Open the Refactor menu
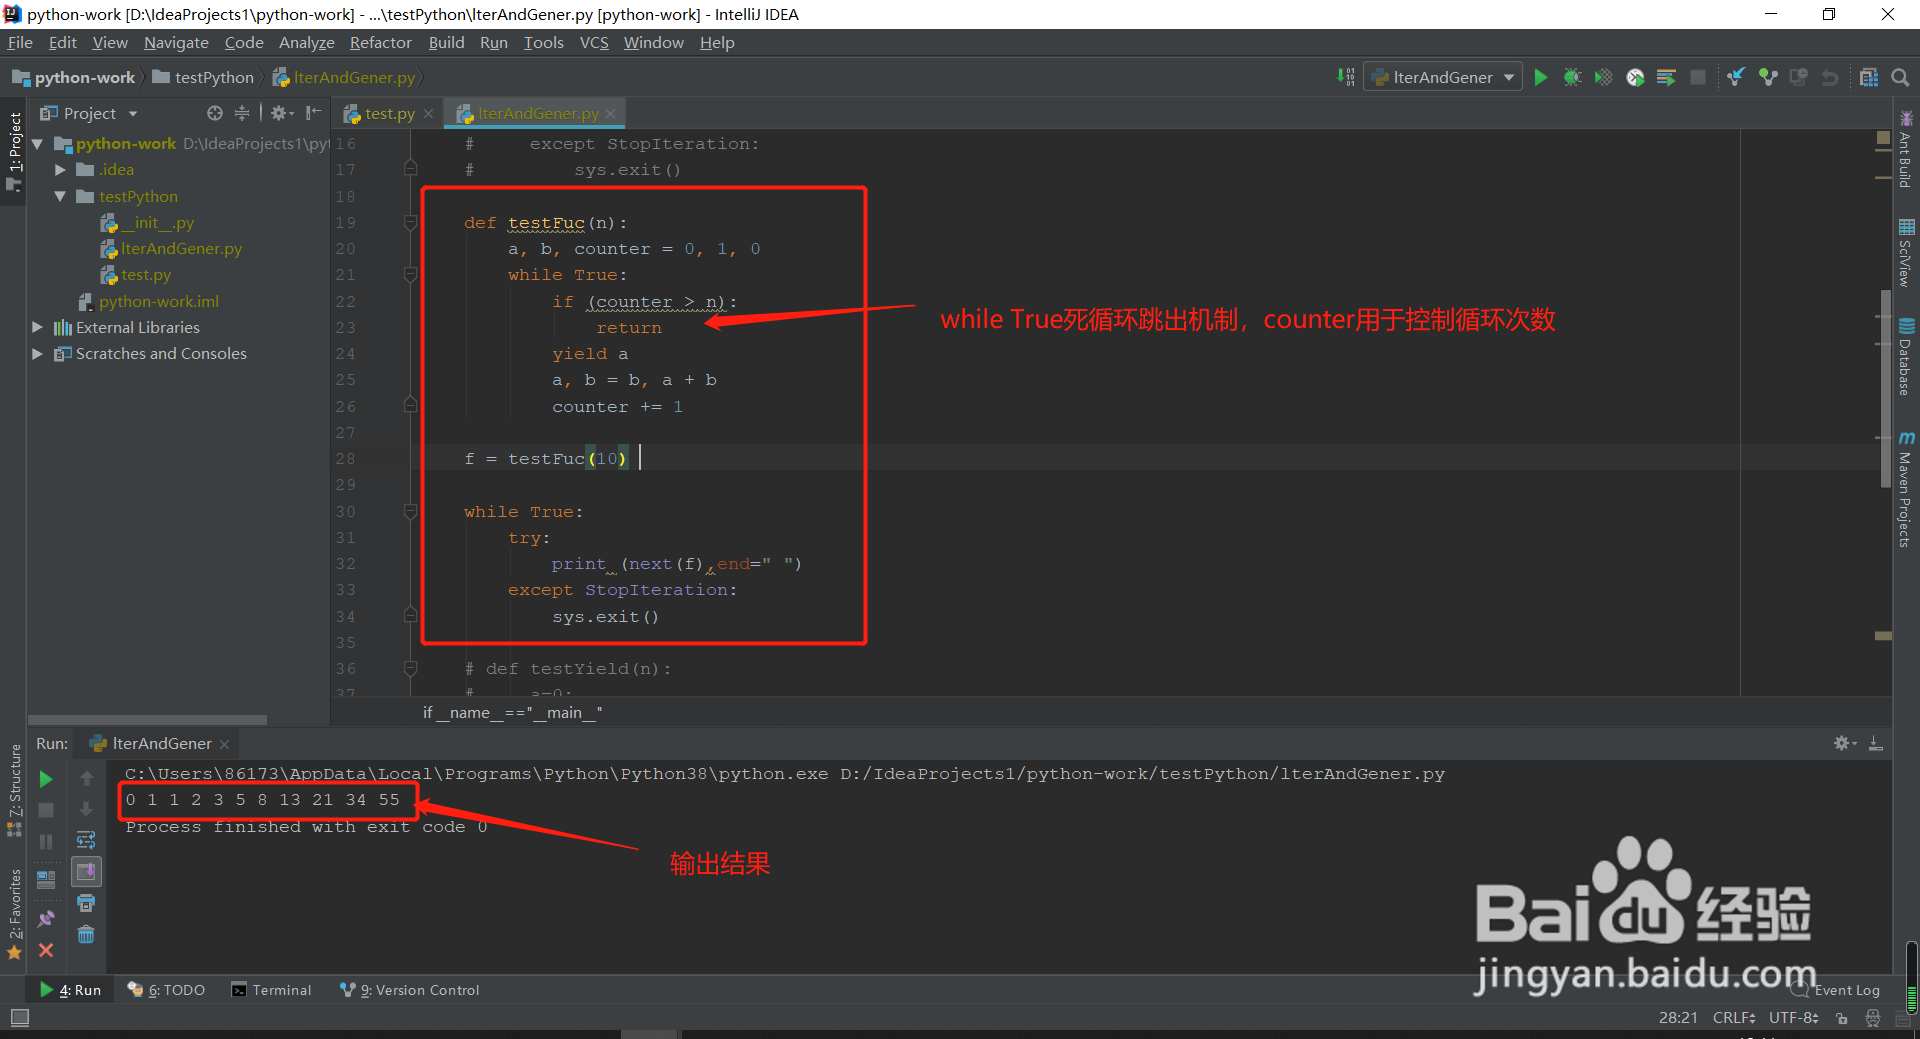This screenshot has width=1920, height=1039. pos(380,42)
